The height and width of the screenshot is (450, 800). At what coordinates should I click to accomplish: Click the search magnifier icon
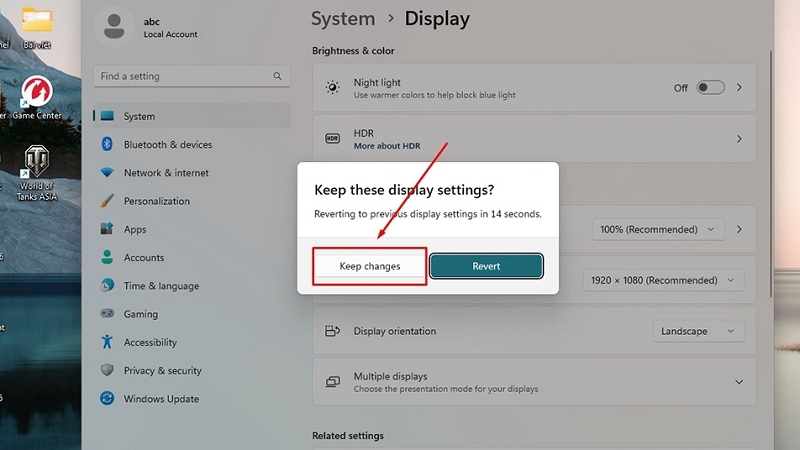(277, 76)
